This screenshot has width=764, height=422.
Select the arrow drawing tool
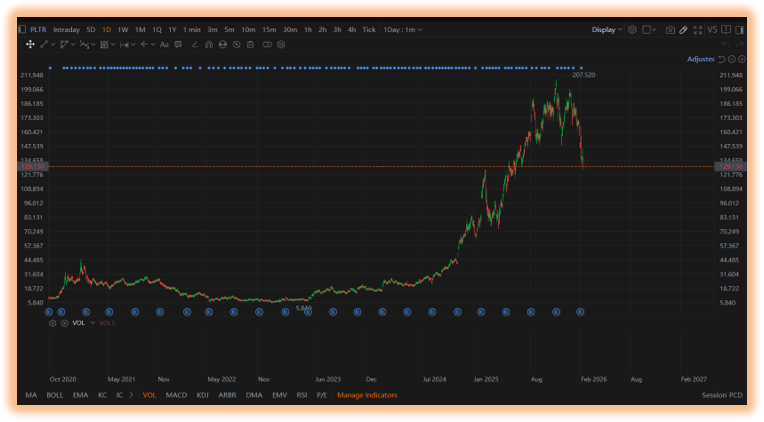coord(144,44)
